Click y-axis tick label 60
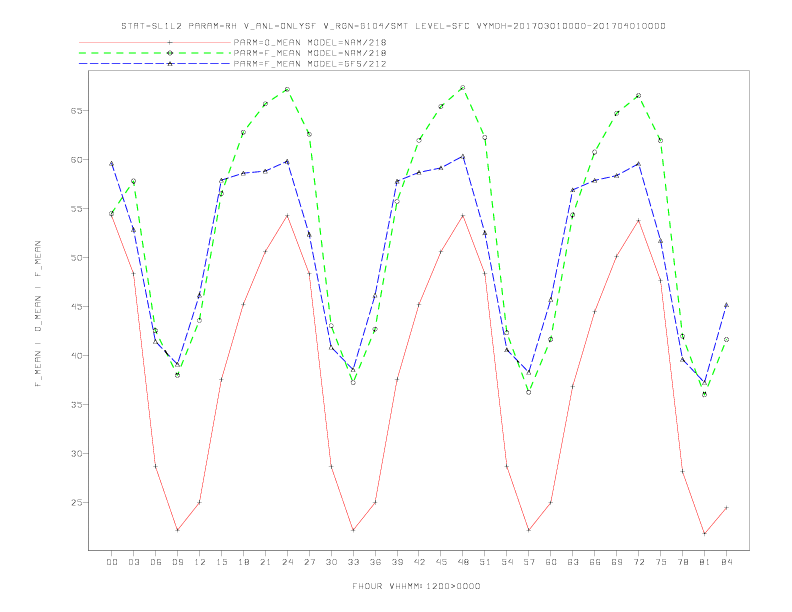792x612 pixels. pyautogui.click(x=77, y=160)
